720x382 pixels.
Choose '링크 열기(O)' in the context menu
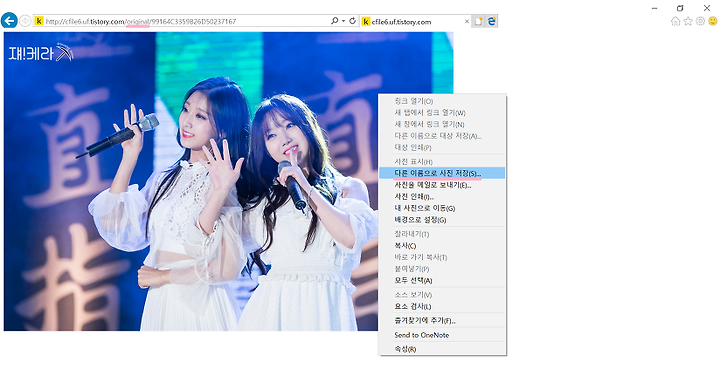click(442, 101)
